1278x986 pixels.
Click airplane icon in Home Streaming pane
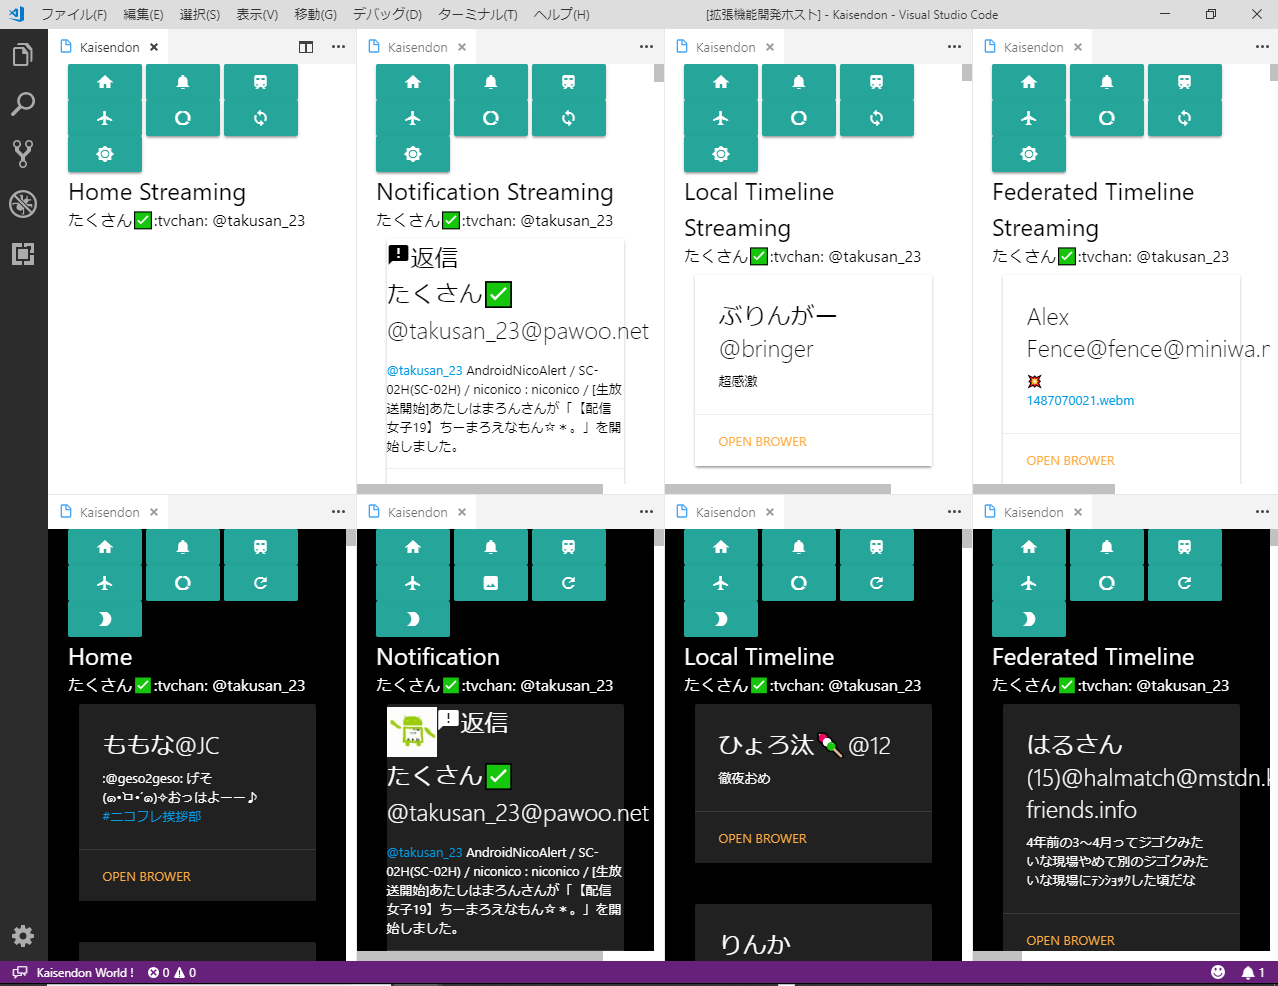coord(105,118)
